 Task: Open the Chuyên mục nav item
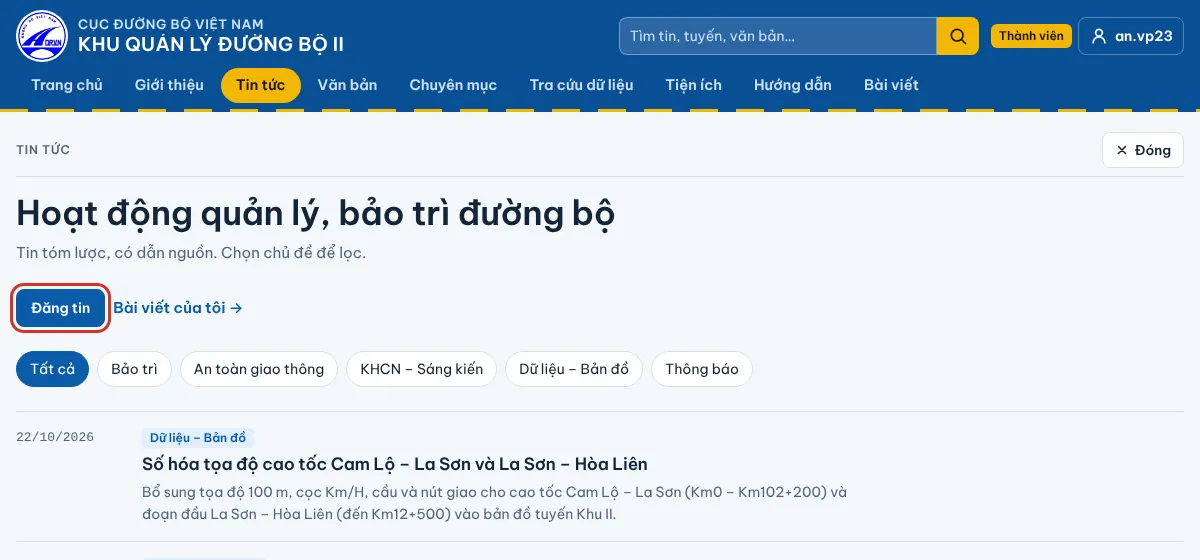pyautogui.click(x=453, y=85)
